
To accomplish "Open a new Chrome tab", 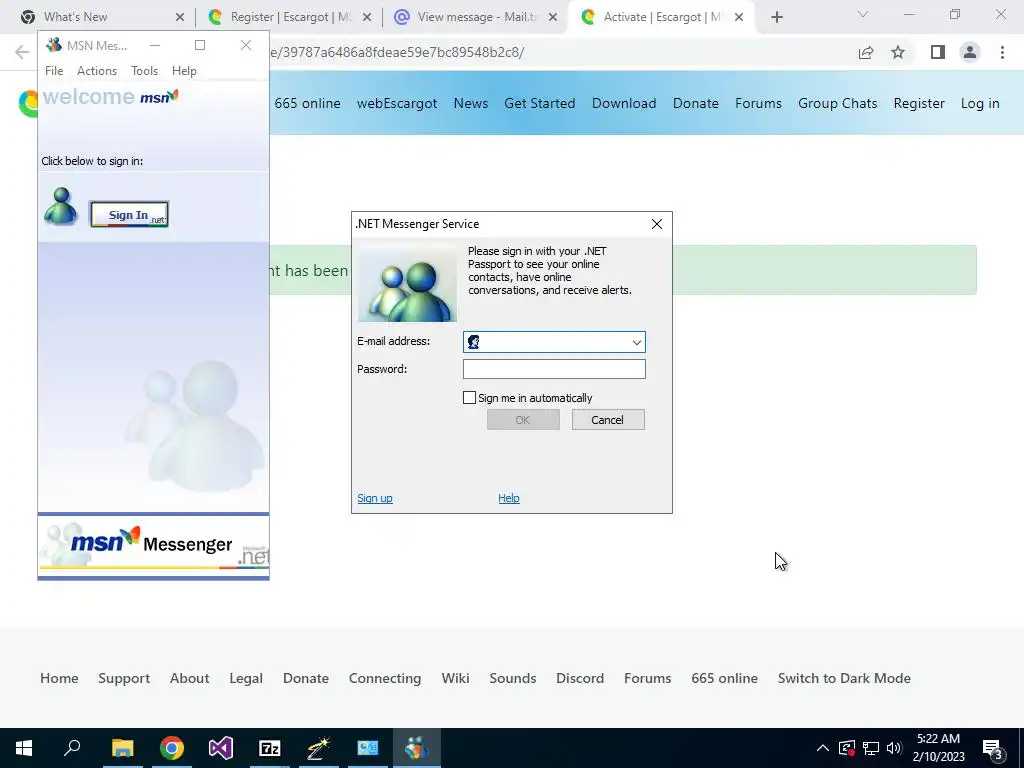I will [776, 17].
